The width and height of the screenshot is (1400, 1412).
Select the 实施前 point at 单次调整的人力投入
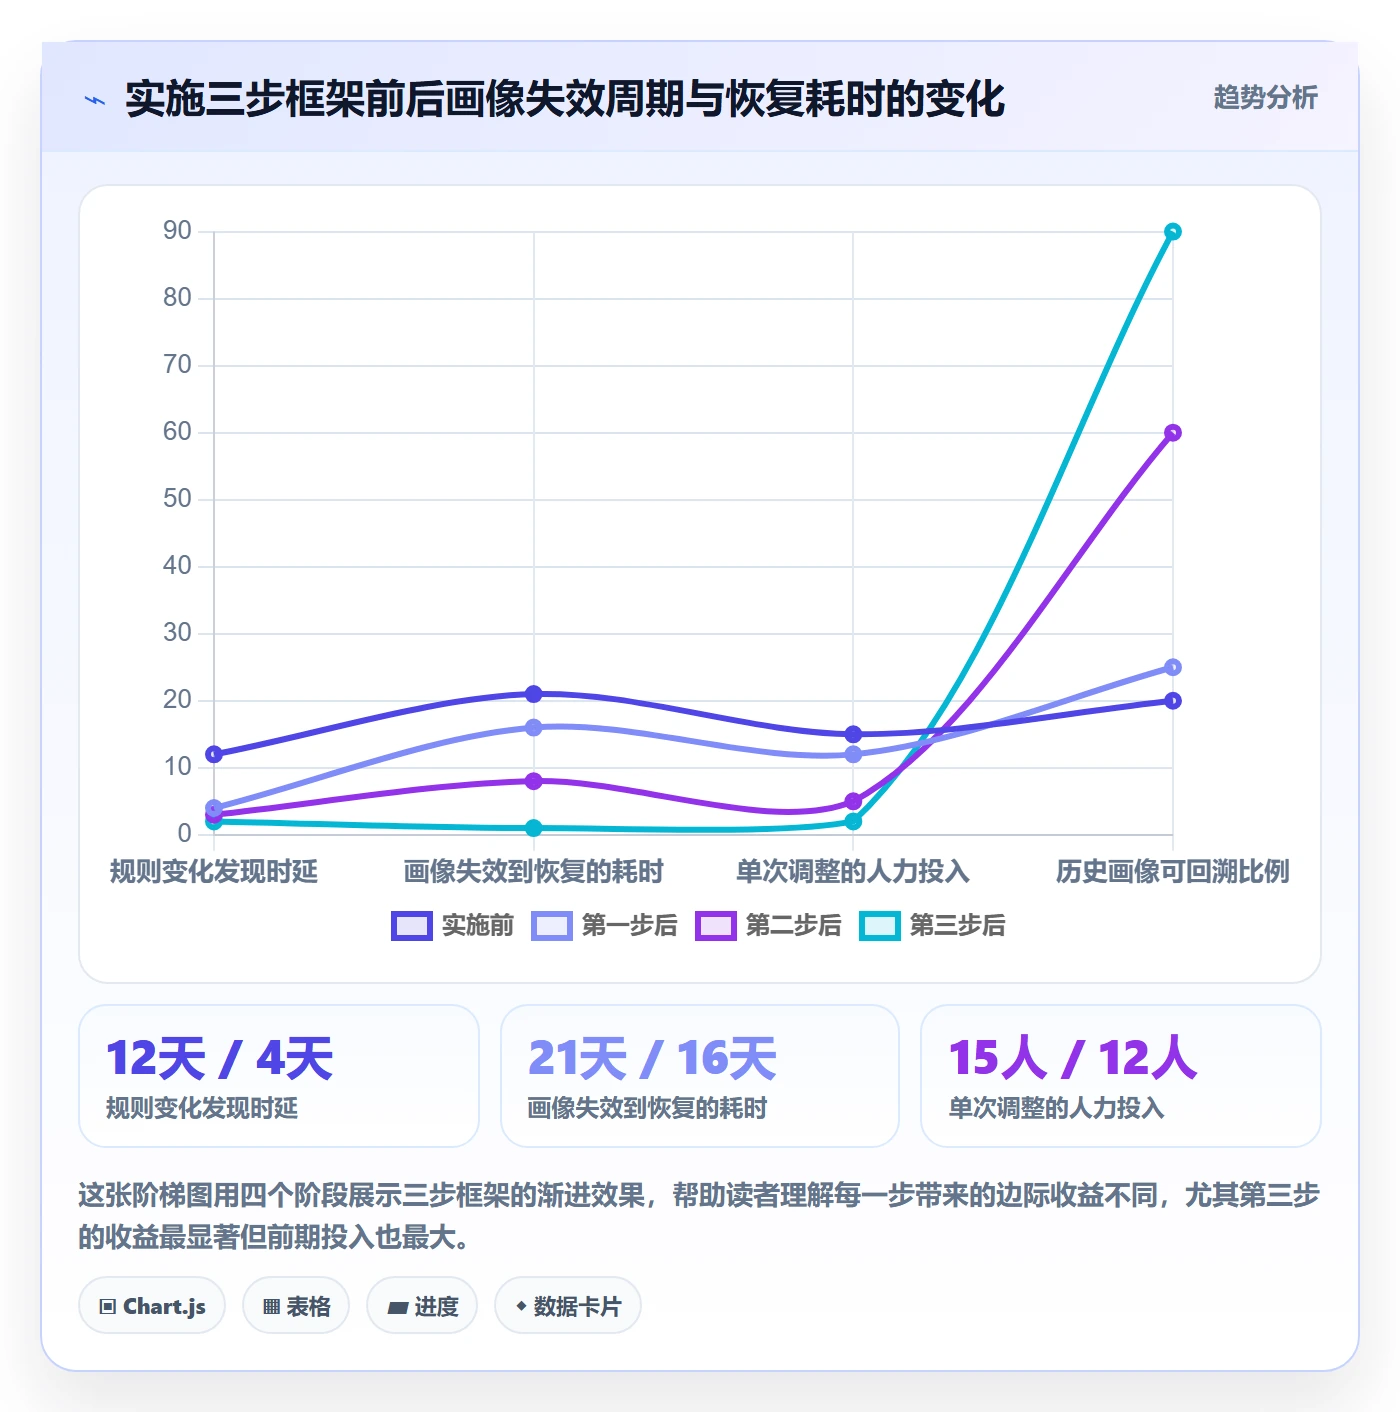(x=853, y=734)
